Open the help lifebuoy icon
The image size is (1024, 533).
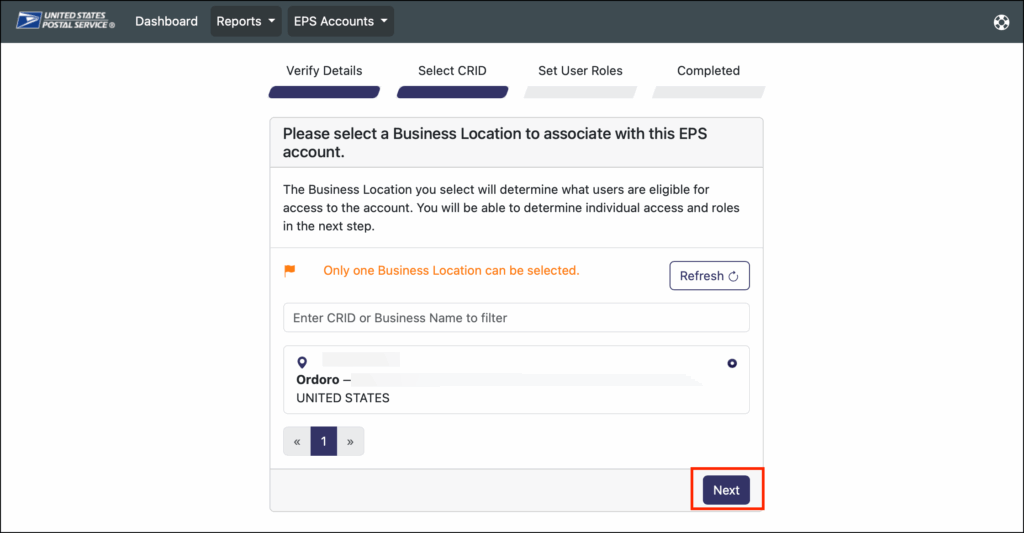[1001, 22]
